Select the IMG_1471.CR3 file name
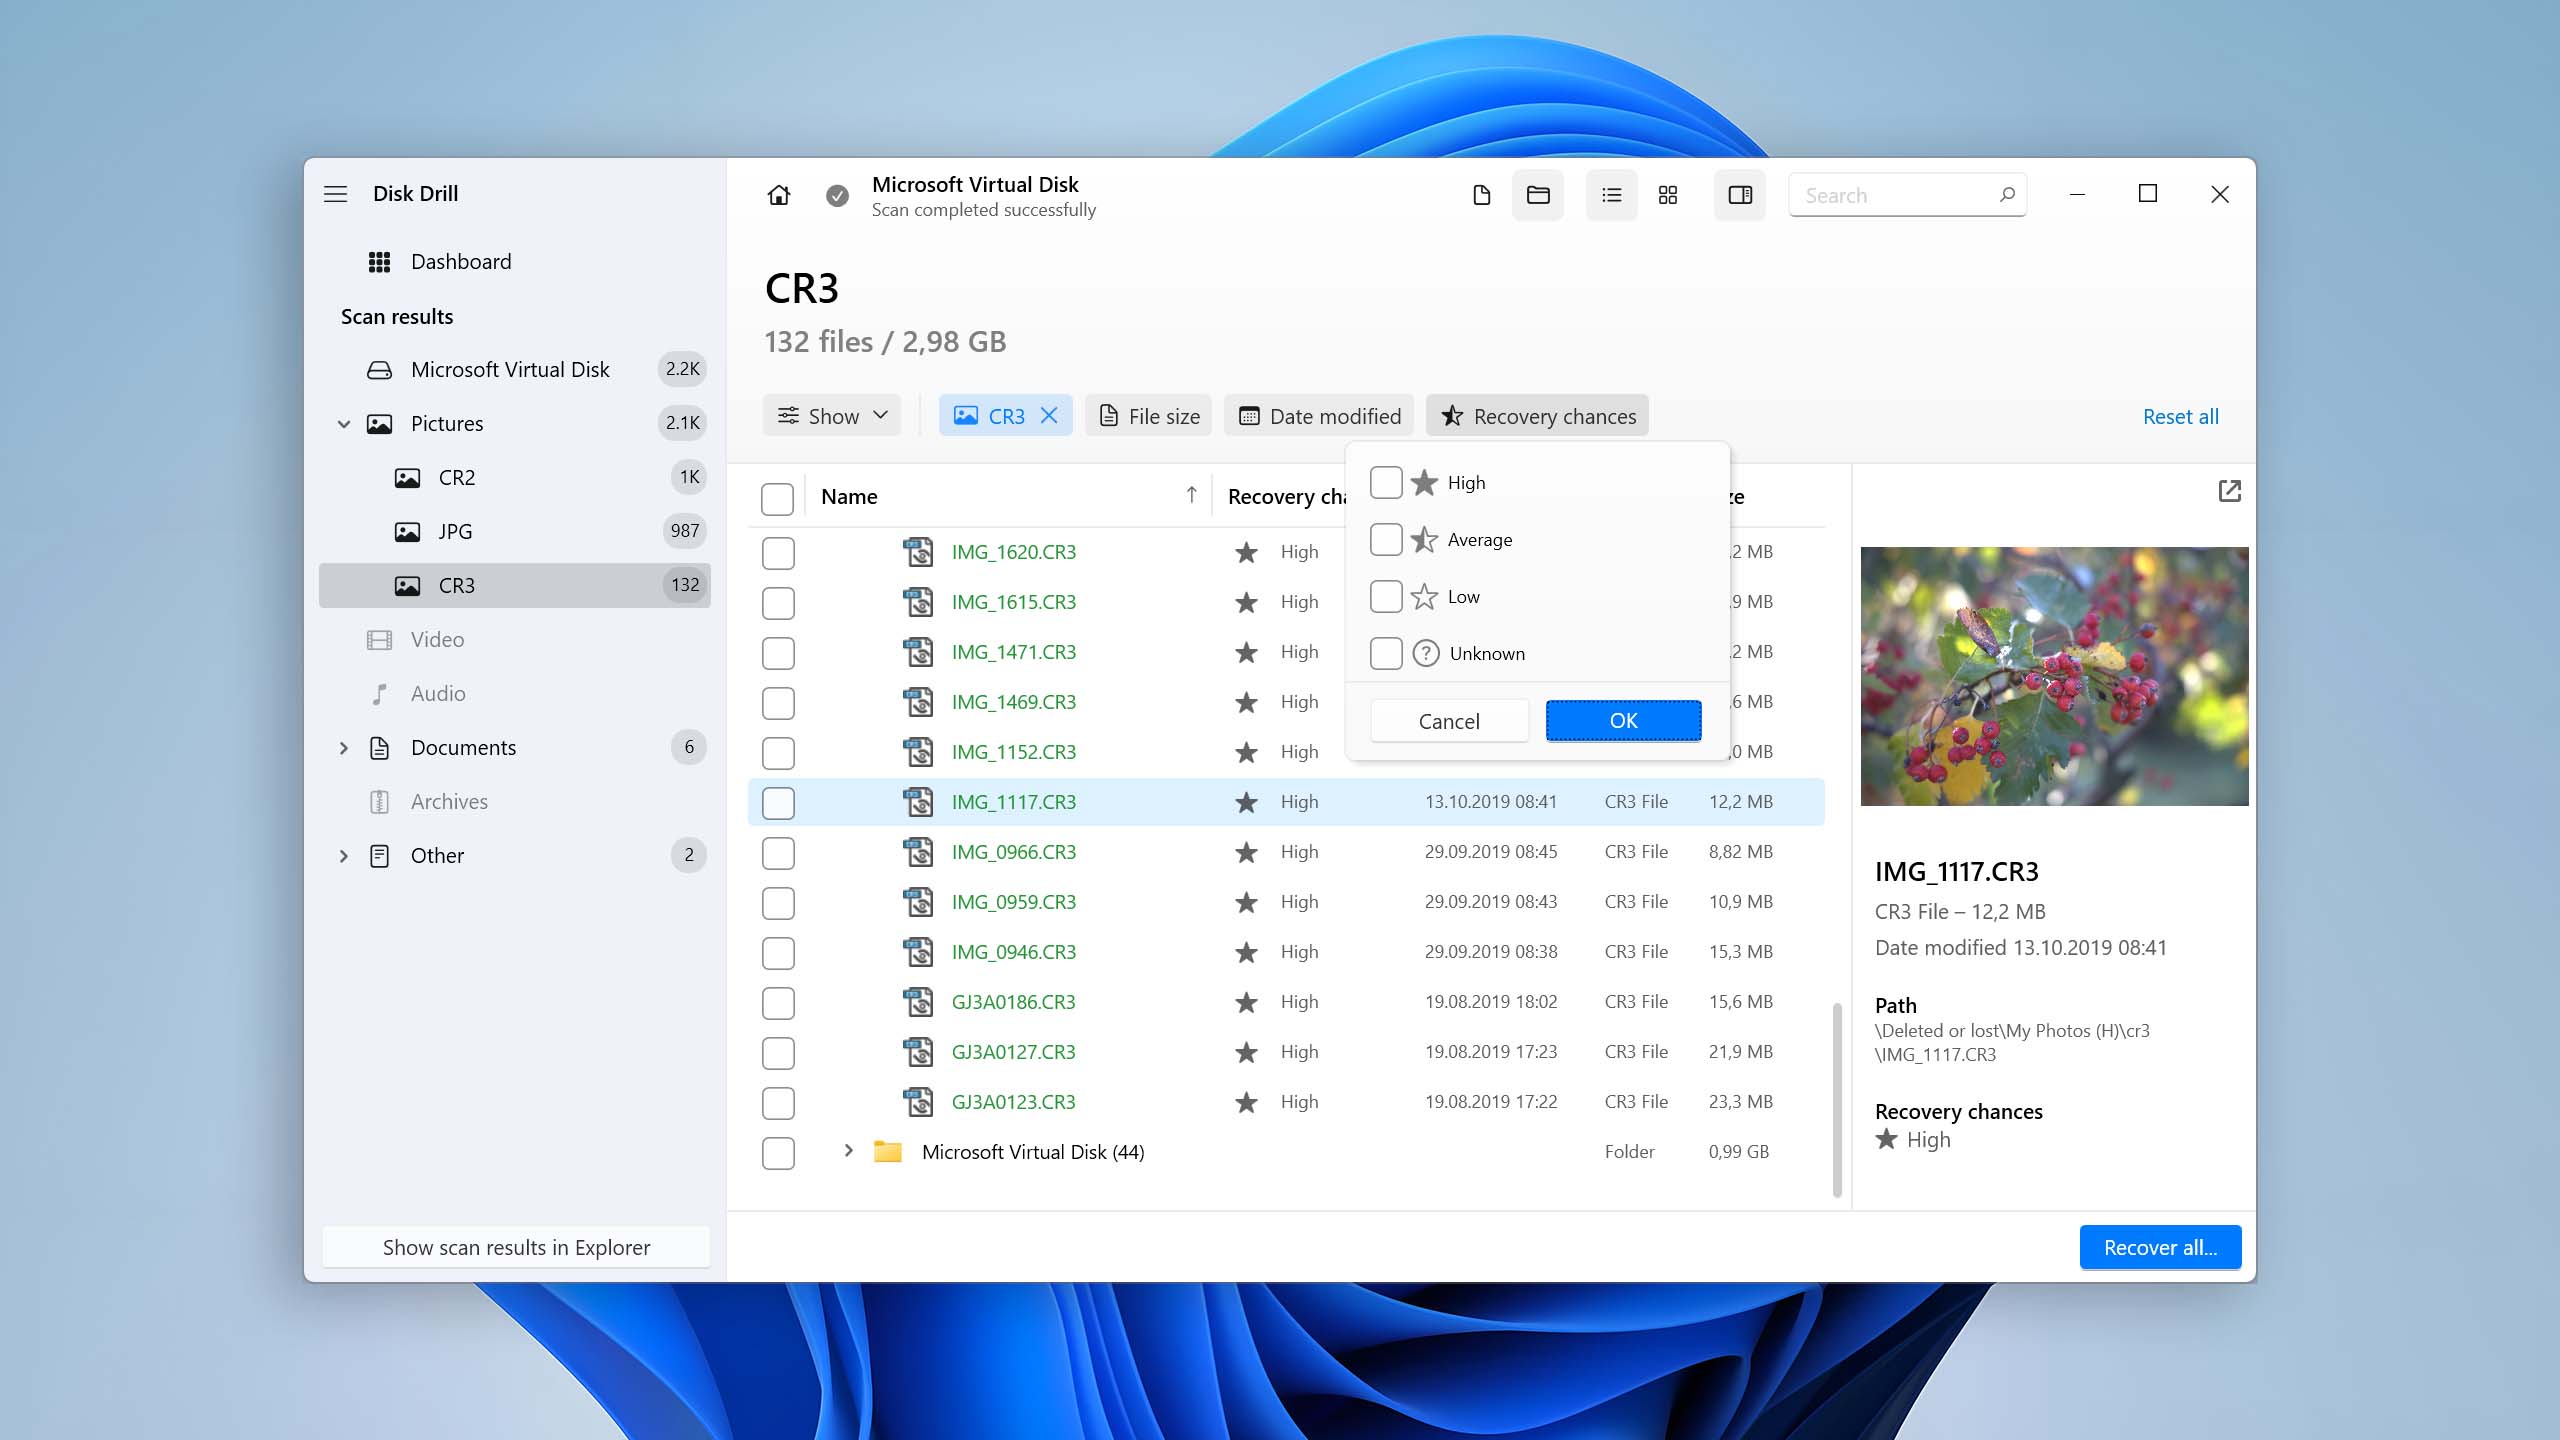This screenshot has height=1440, width=2560. coord(1013,652)
